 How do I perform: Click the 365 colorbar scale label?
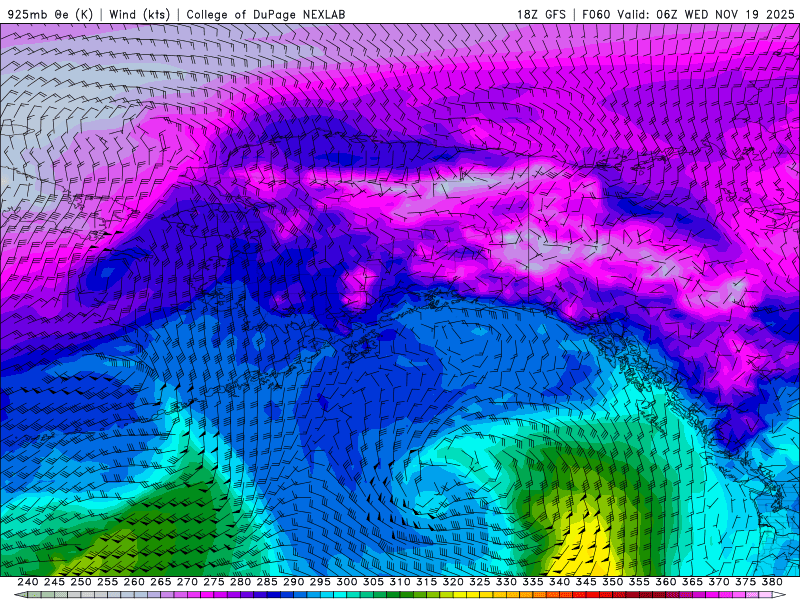pos(692,582)
